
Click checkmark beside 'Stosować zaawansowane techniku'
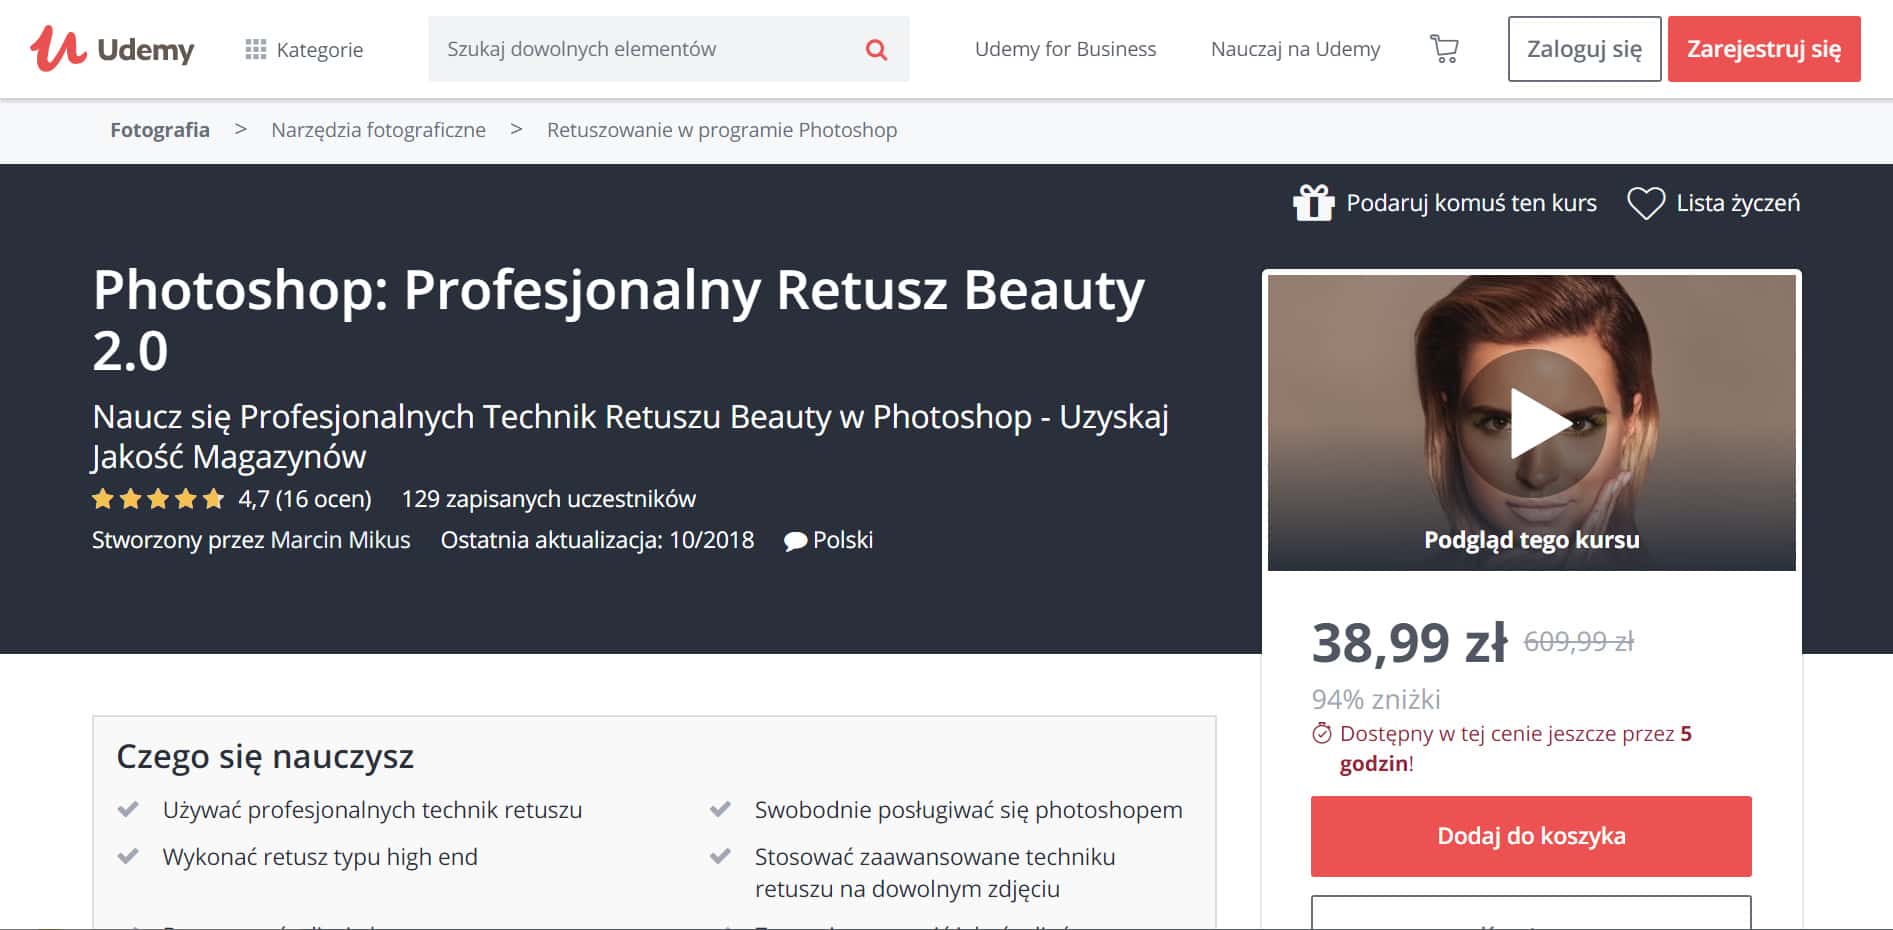click(x=720, y=856)
